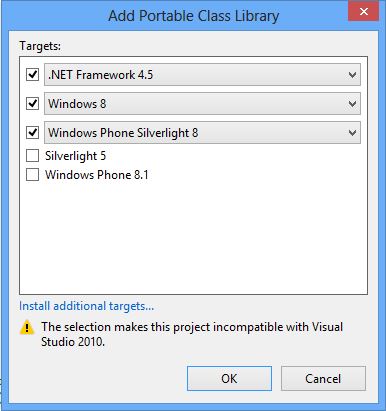Expand the Windows Phone Silverlight dropdown arrow
Screen dimensions: 386x411
pyautogui.click(x=352, y=133)
